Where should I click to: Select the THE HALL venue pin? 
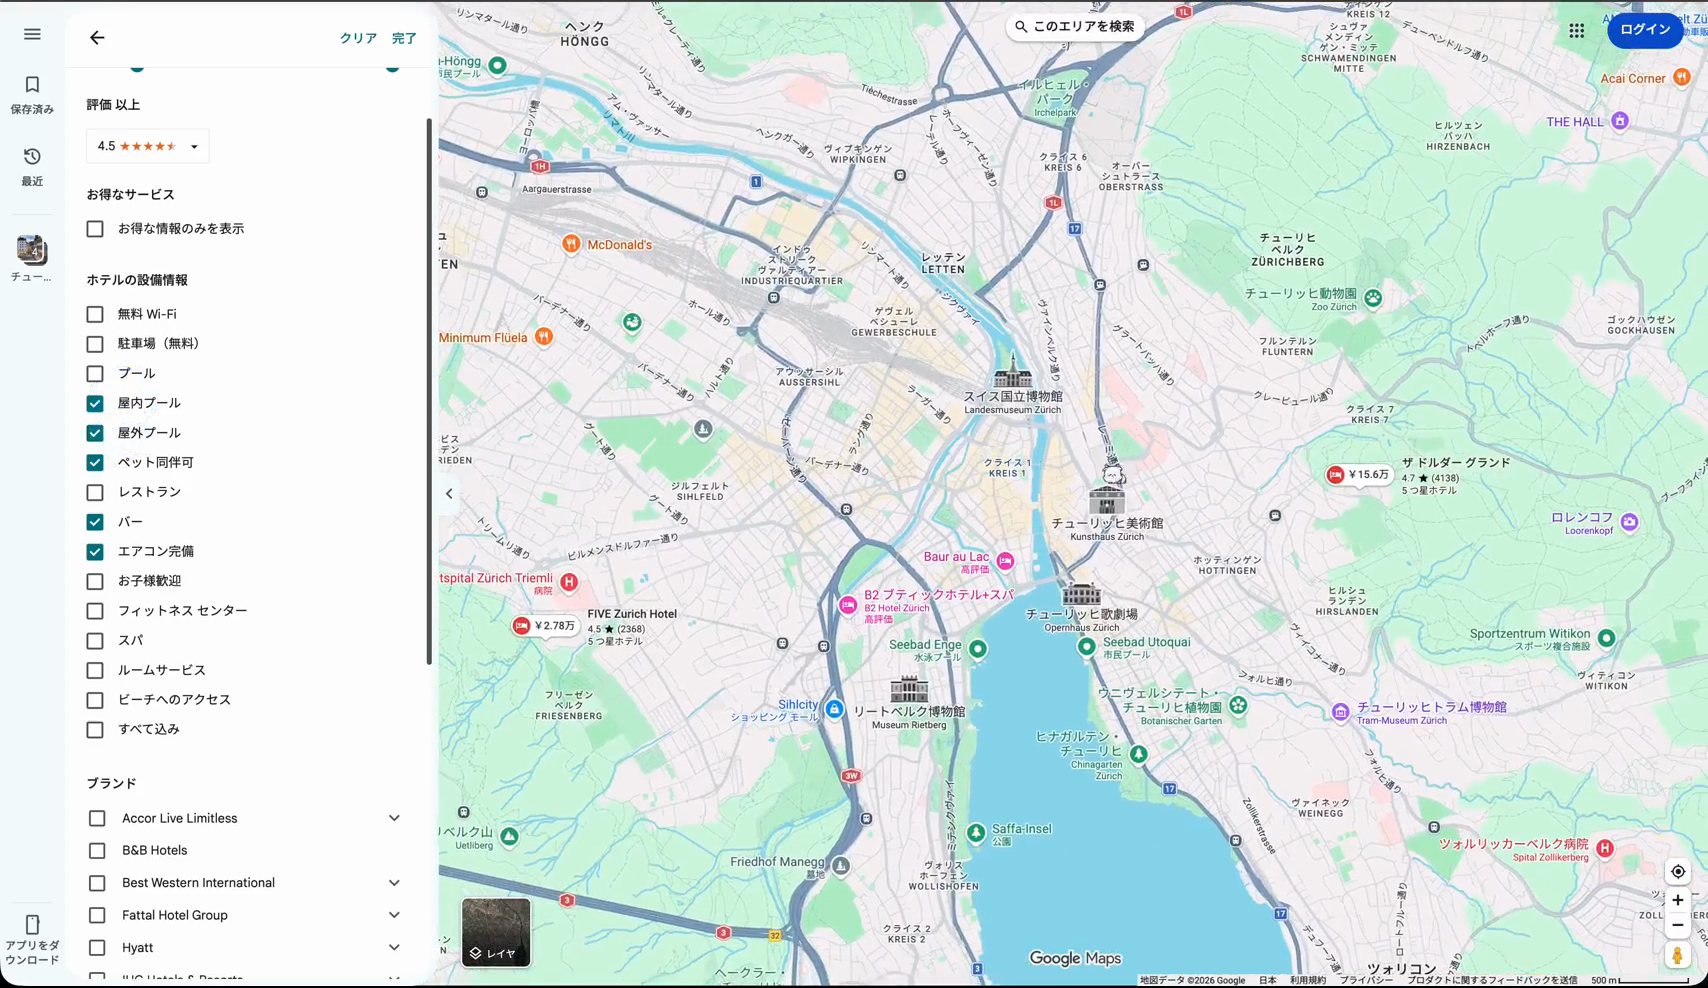click(1620, 122)
